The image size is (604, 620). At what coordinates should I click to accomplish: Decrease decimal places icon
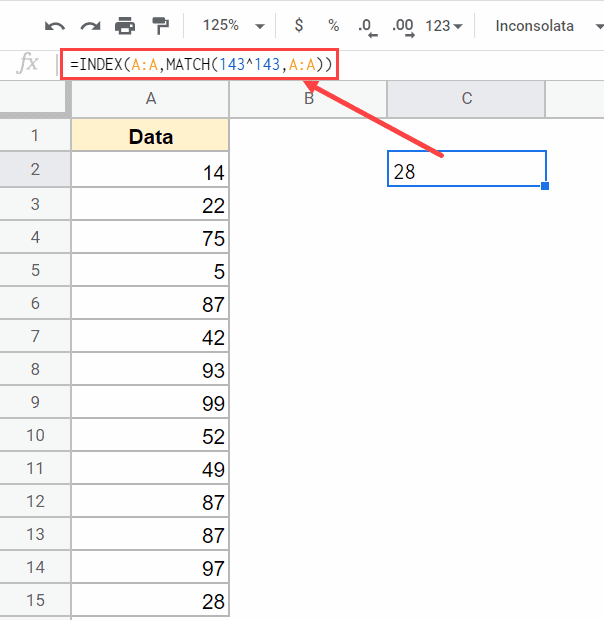pos(368,28)
